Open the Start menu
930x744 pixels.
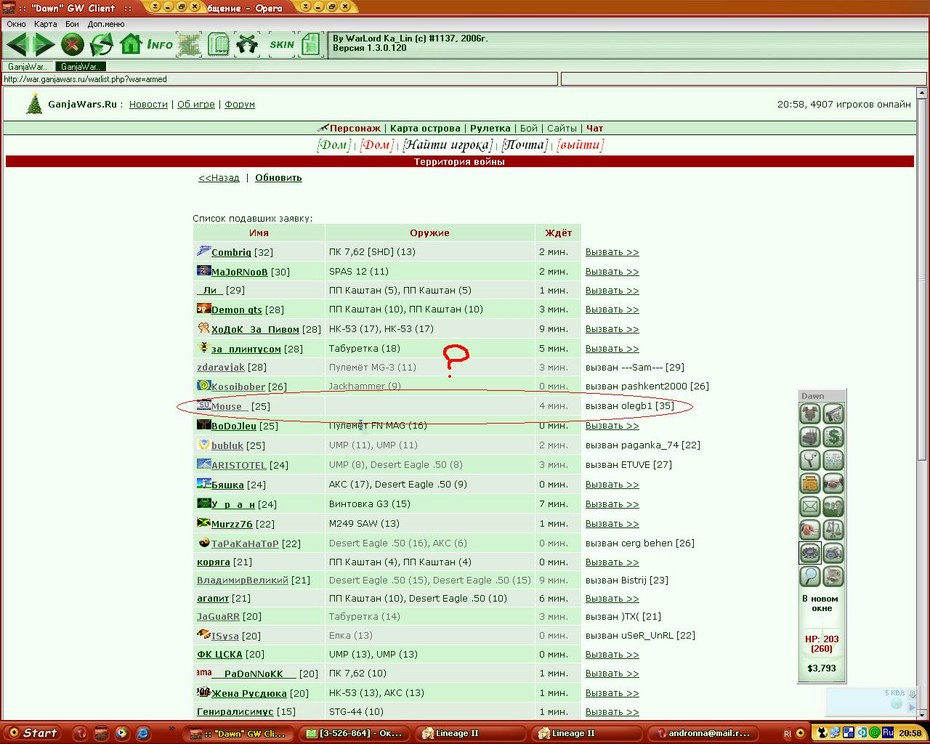coord(34,733)
